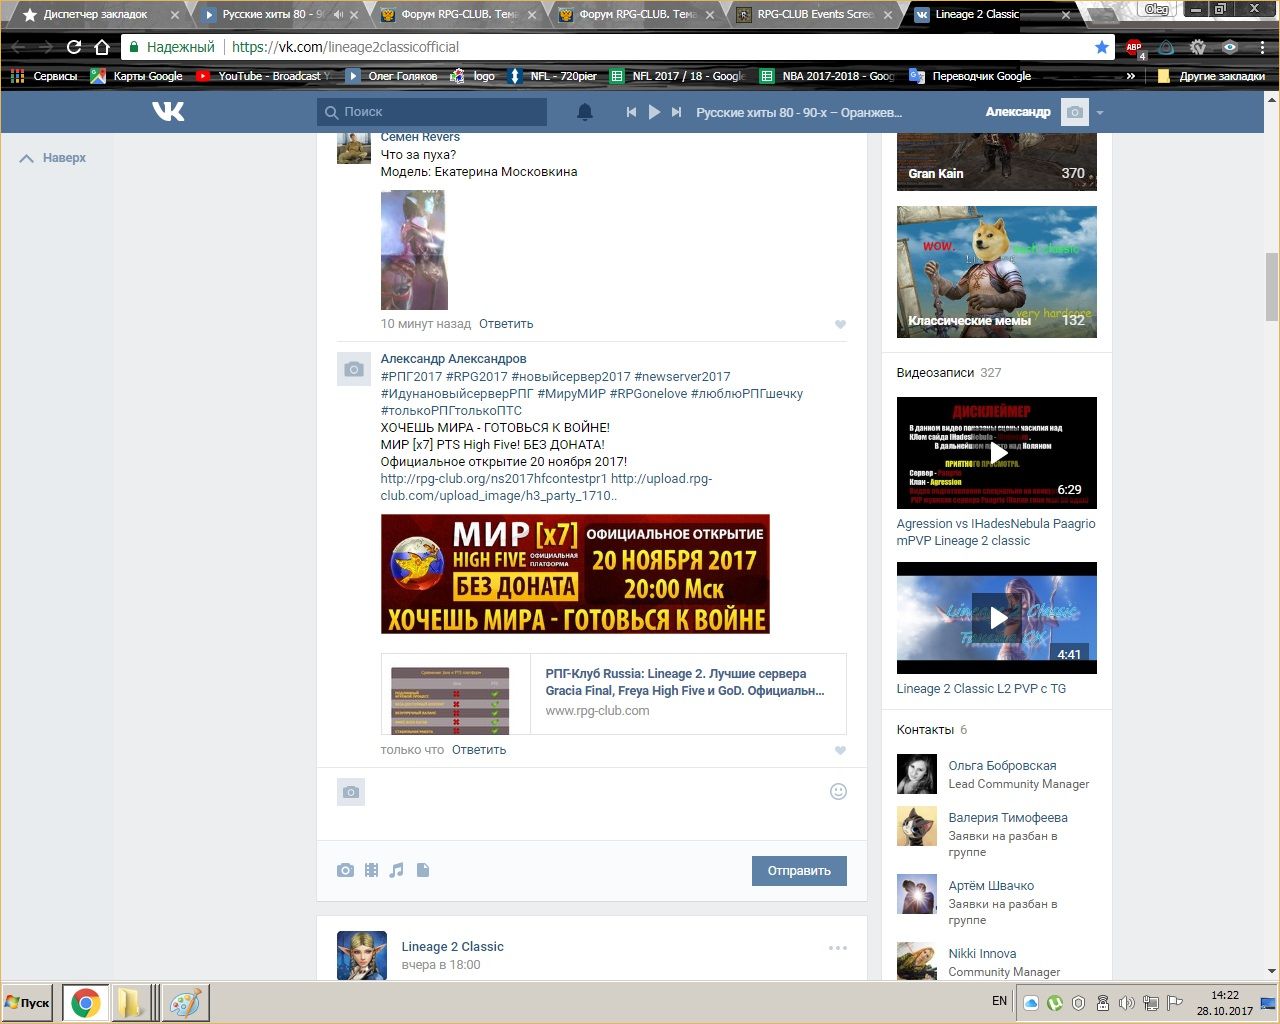Open the РПГ-Клуб Russia link preview
The image size is (1280, 1024).
click(614, 694)
